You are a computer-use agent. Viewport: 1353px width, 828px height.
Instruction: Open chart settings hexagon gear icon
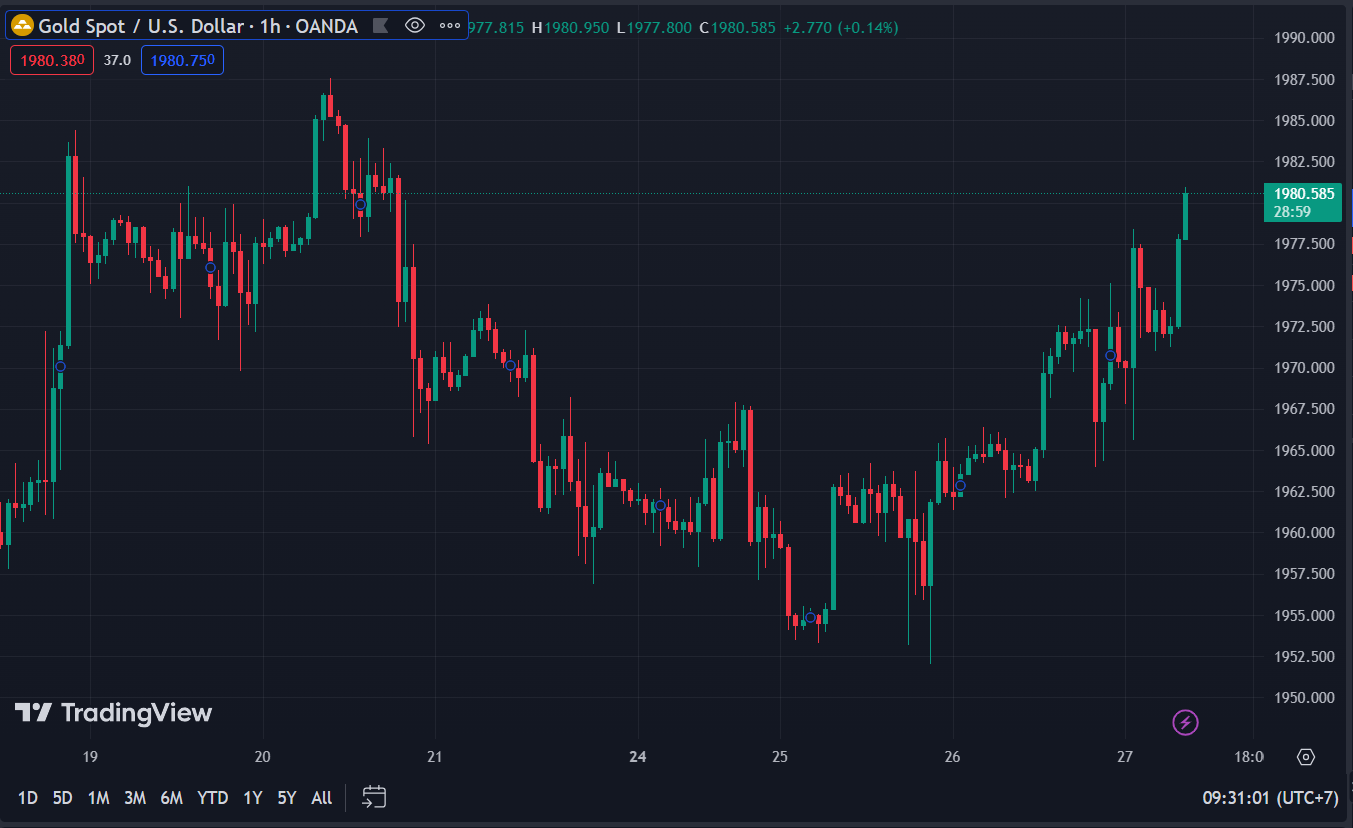coord(1305,757)
